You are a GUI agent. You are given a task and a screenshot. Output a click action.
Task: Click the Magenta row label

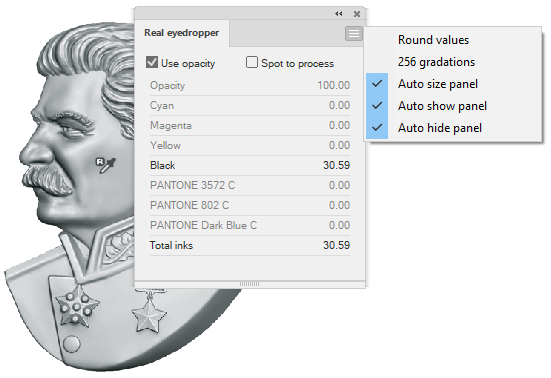coord(171,126)
